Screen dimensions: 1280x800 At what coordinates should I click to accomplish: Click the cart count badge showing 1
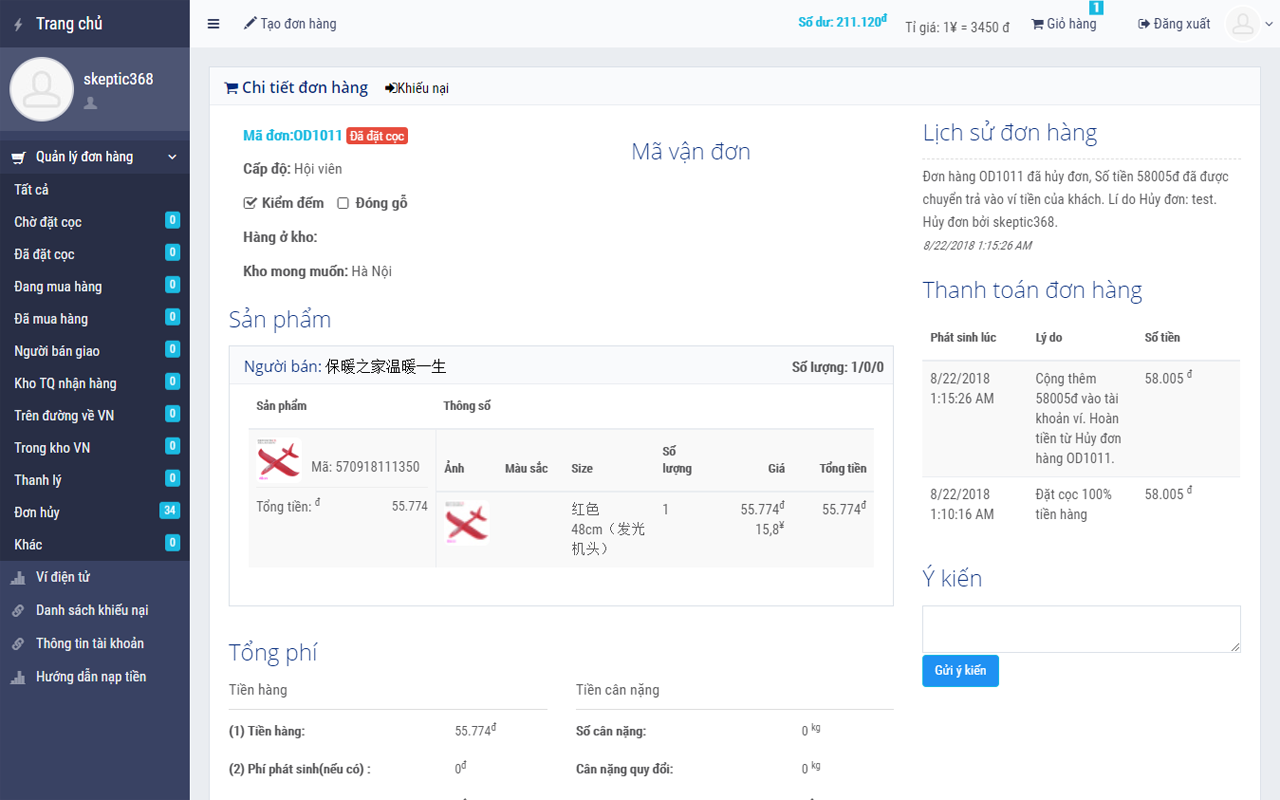[x=1096, y=7]
